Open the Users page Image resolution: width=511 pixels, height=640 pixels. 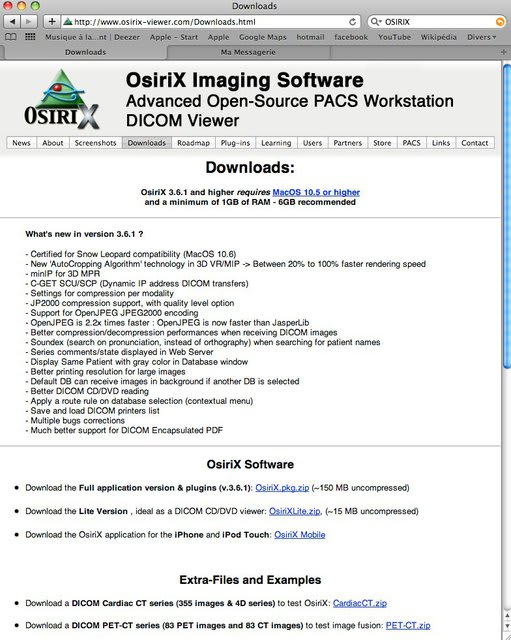click(312, 143)
